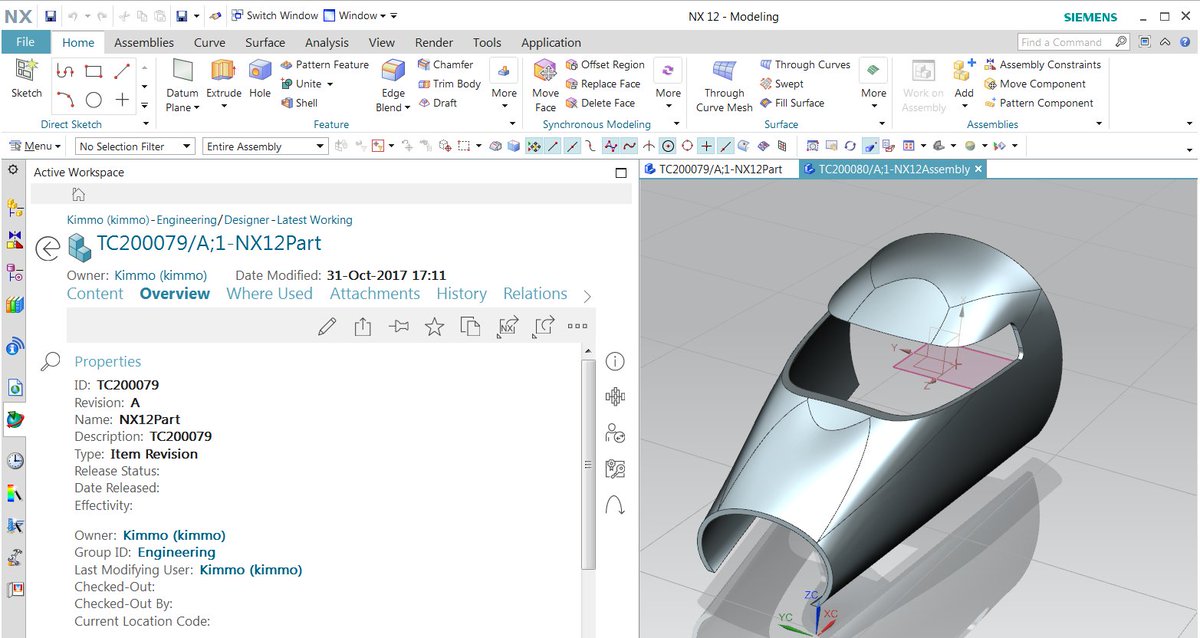Open the History clock sidebar icon

pos(15,461)
